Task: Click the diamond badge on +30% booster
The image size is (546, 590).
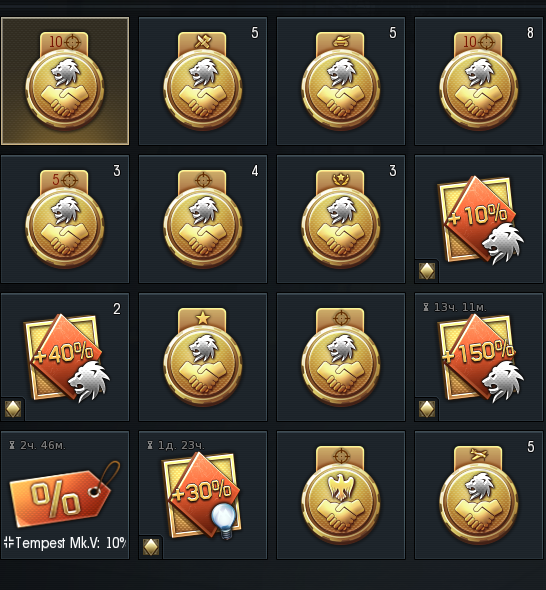Action: [151, 547]
